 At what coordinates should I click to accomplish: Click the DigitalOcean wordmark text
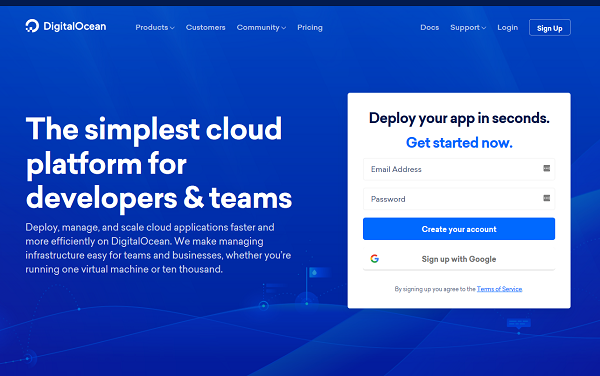[x=75, y=26]
